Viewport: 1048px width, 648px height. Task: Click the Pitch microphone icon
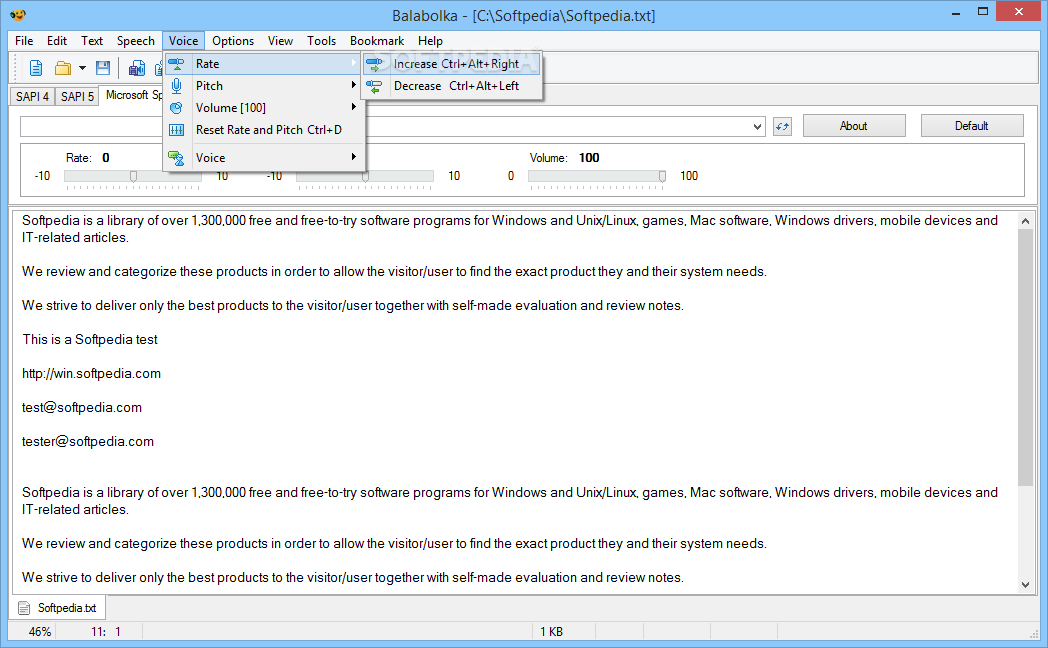[176, 86]
